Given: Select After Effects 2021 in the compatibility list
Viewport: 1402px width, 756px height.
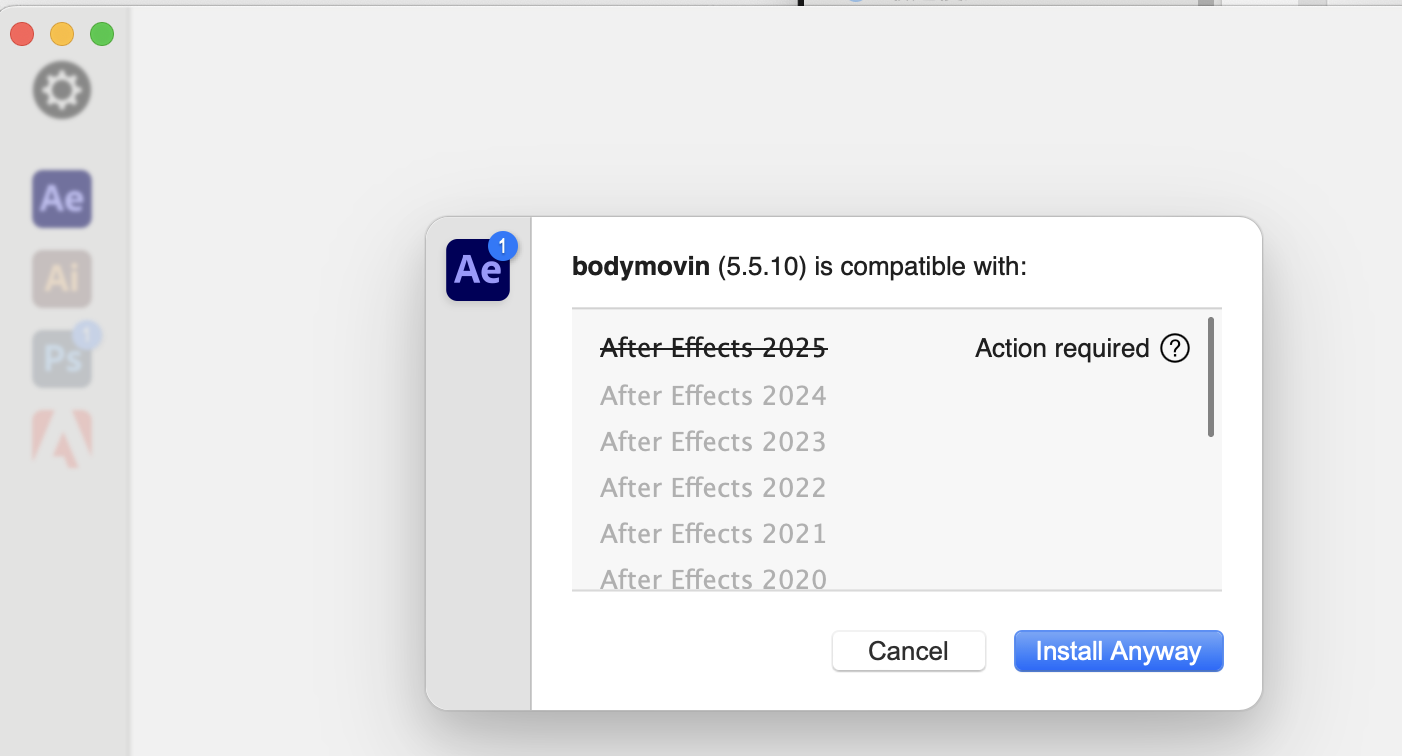Looking at the screenshot, I should [713, 533].
